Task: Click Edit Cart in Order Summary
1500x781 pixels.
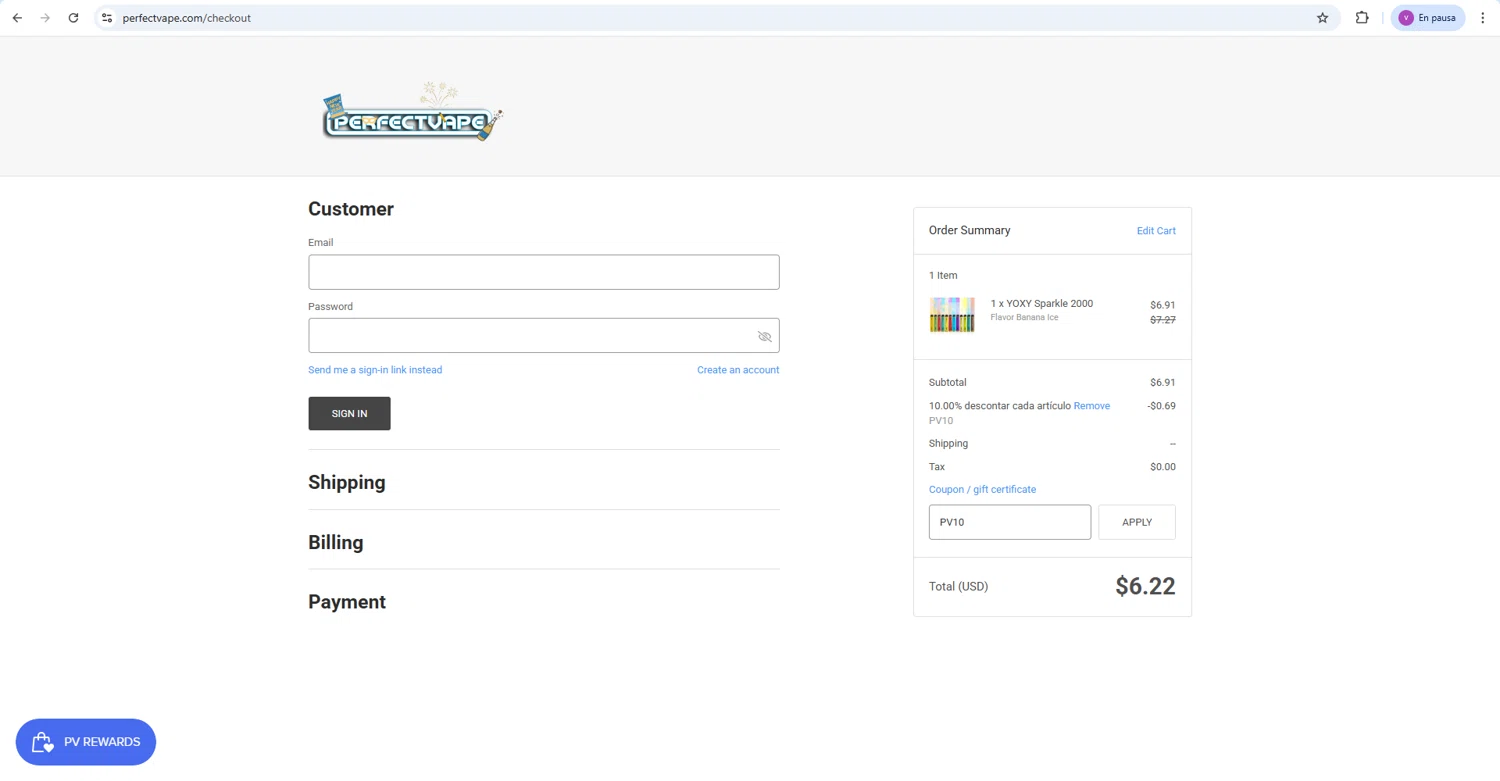Action: [x=1156, y=231]
